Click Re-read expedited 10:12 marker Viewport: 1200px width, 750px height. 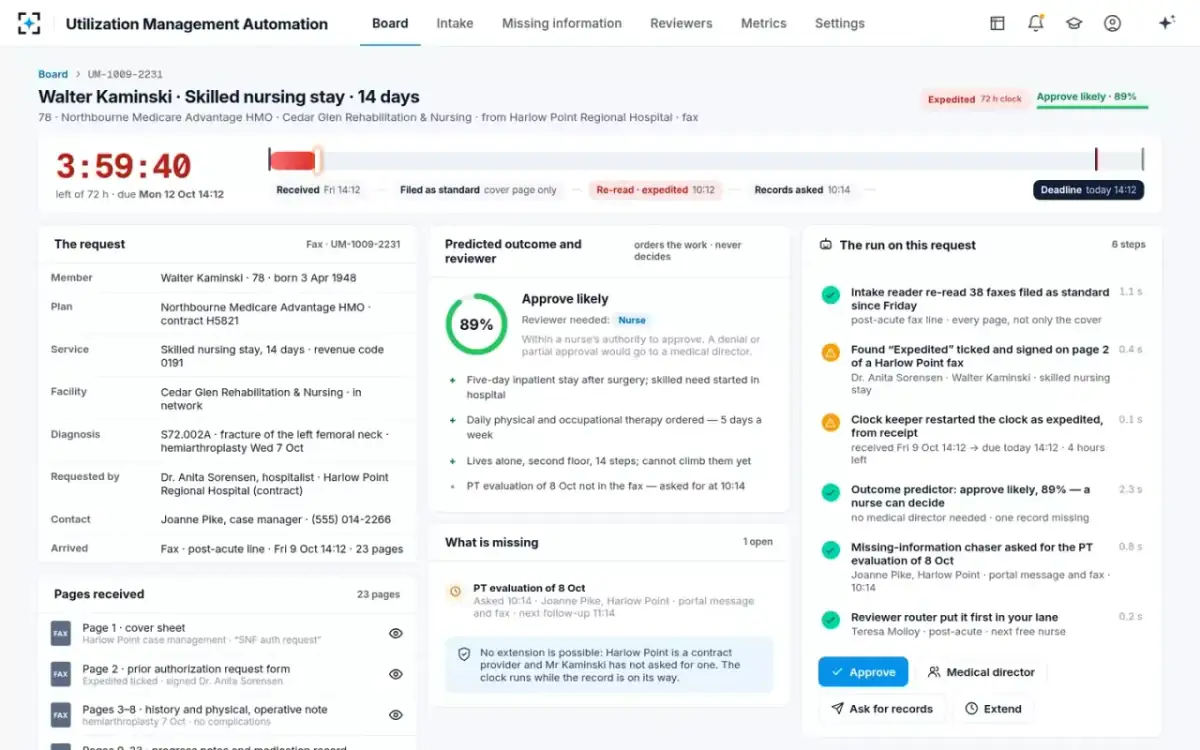(655, 190)
